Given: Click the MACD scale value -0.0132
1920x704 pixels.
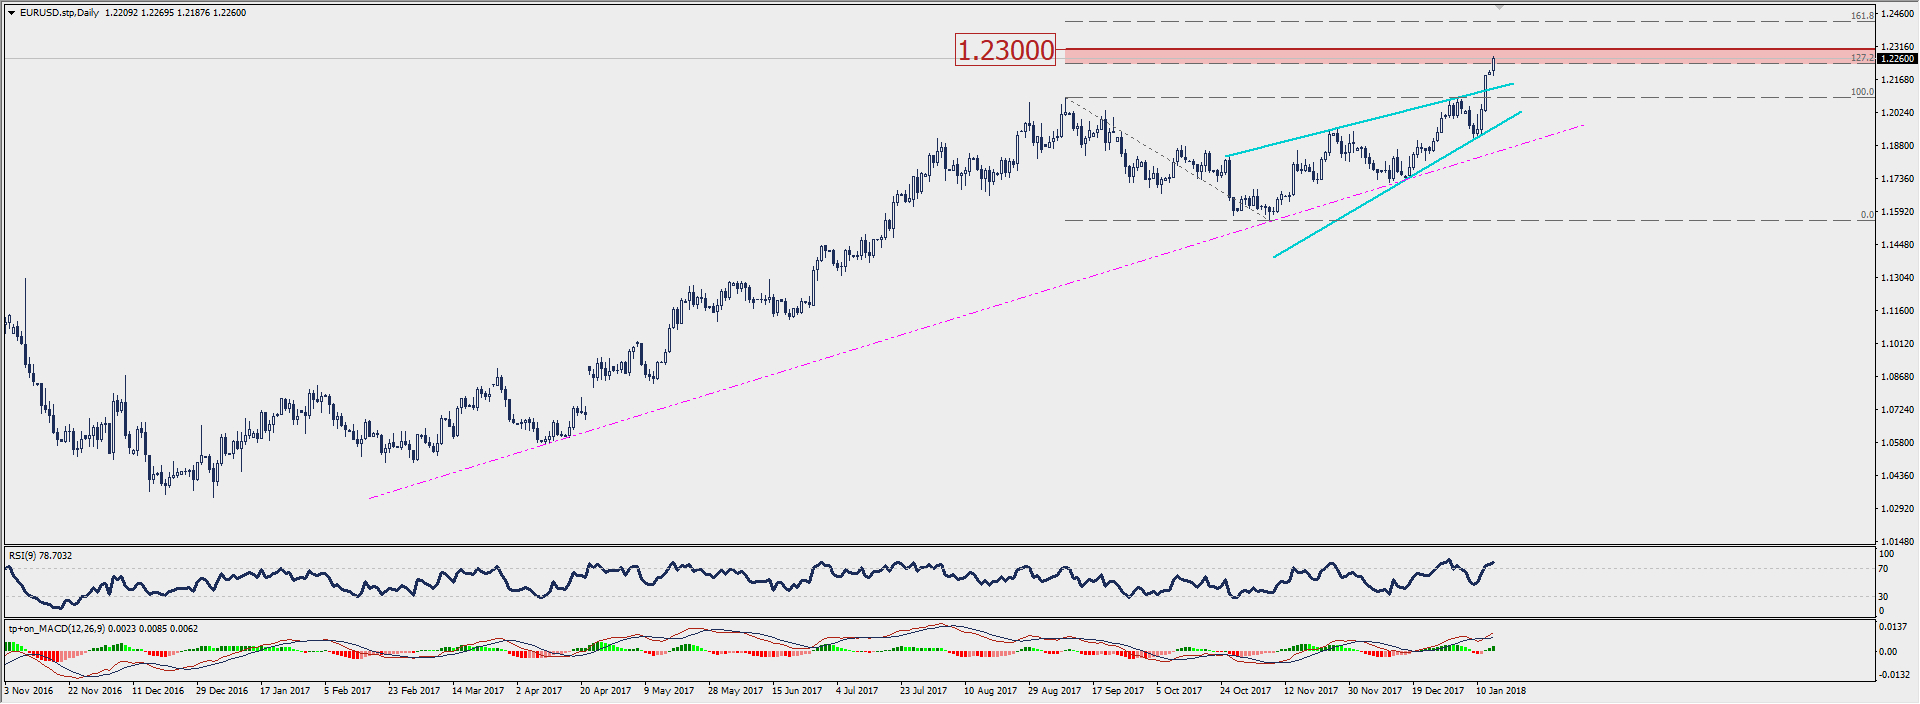Looking at the screenshot, I should click(1892, 674).
